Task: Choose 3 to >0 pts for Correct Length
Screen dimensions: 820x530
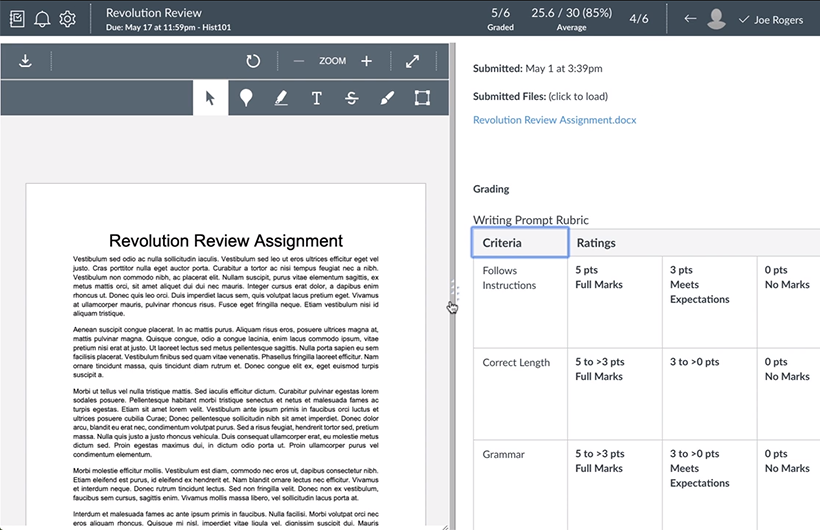Action: click(709, 394)
